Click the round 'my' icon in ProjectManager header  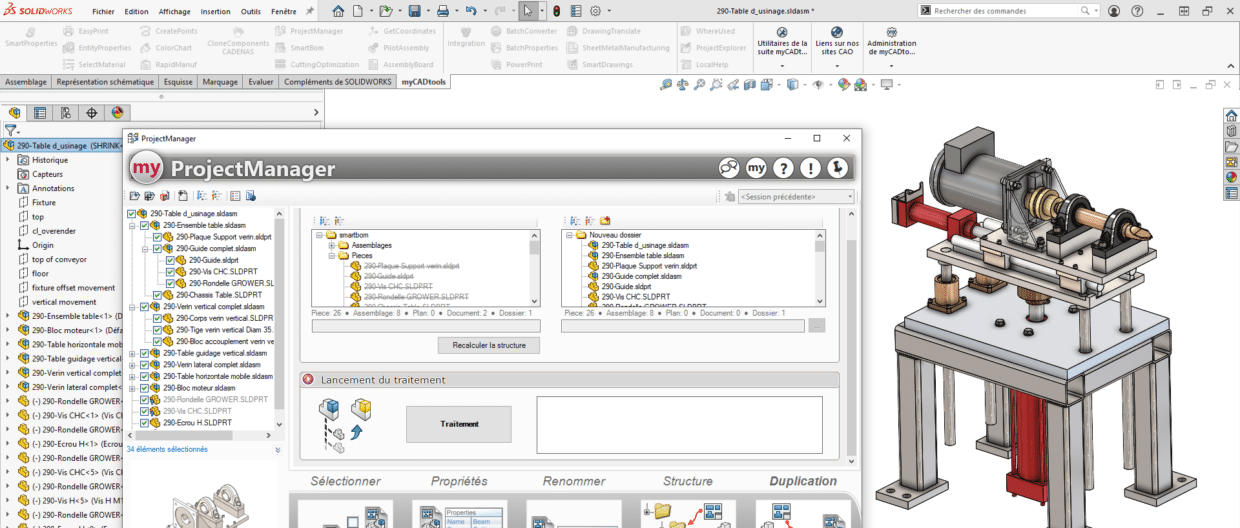coord(757,168)
